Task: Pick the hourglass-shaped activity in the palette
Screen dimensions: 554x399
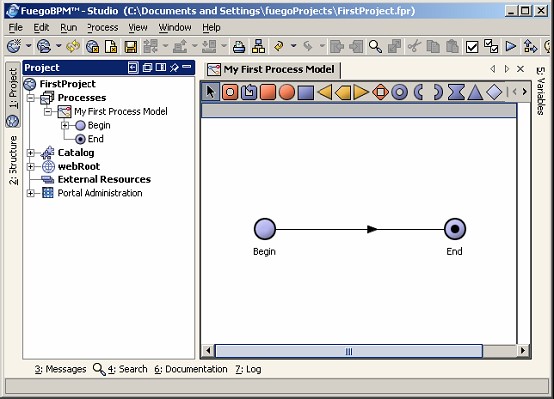Action: (456, 92)
